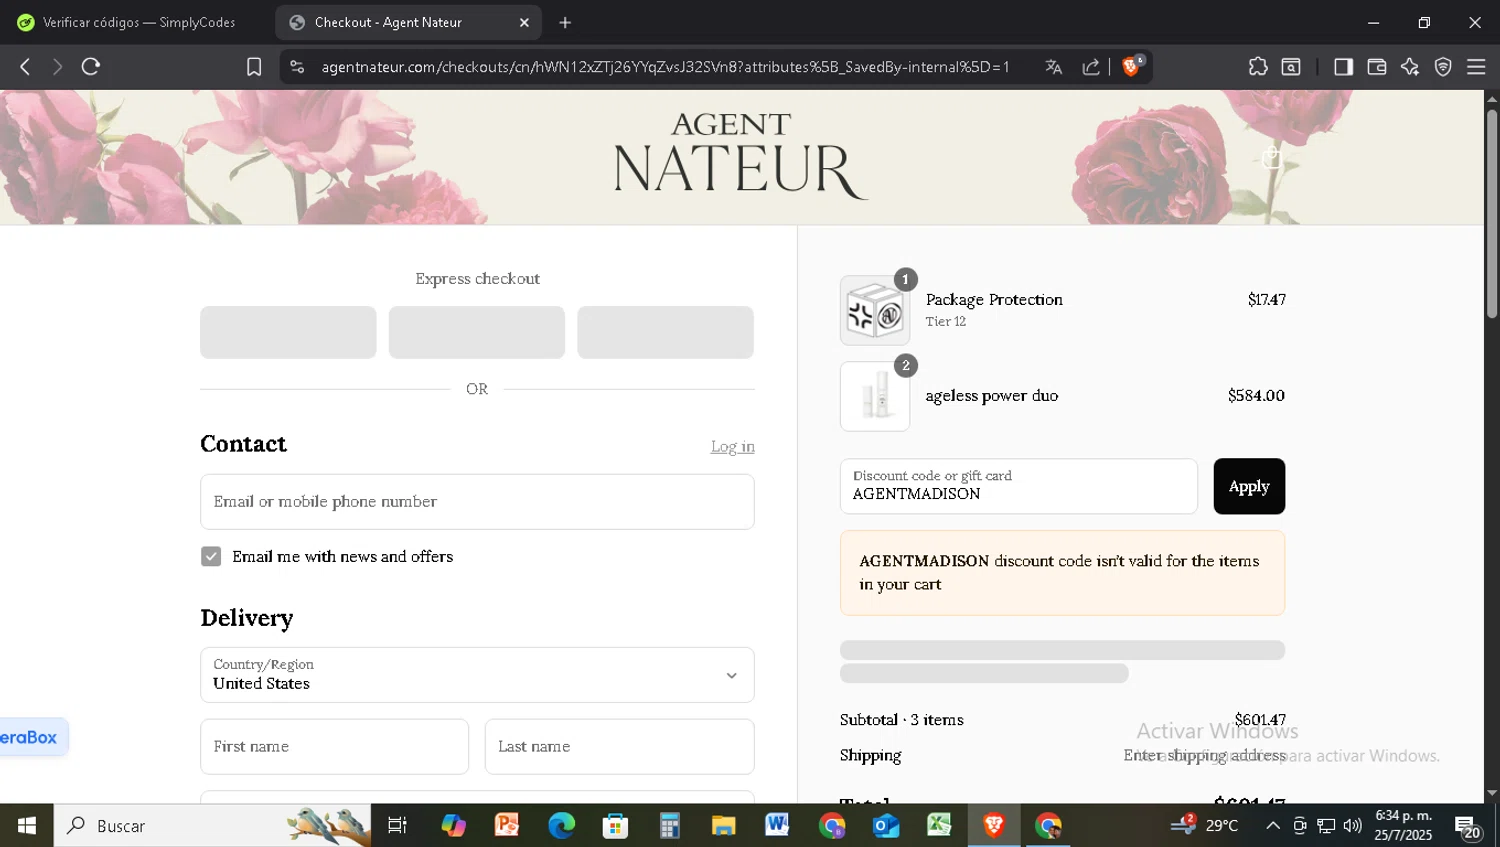Viewport: 1500px width, 847px height.
Task: Uncheck Email me with news and offers
Action: pyautogui.click(x=211, y=556)
